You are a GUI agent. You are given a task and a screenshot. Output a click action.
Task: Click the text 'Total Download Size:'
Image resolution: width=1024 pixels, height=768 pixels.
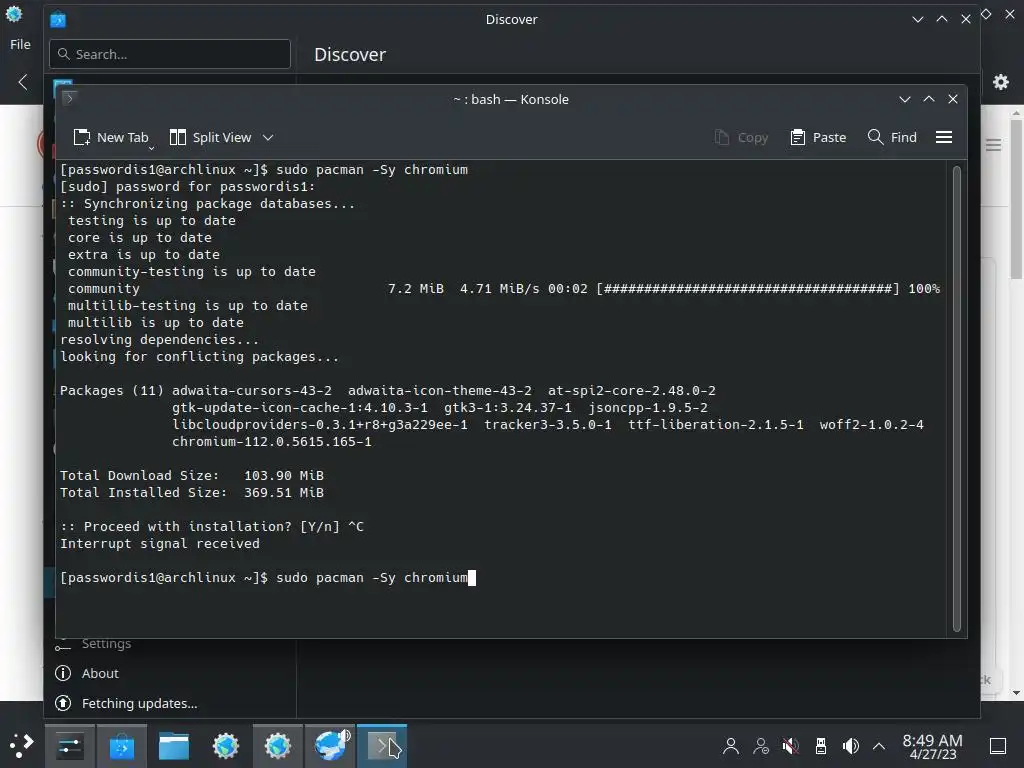point(139,475)
